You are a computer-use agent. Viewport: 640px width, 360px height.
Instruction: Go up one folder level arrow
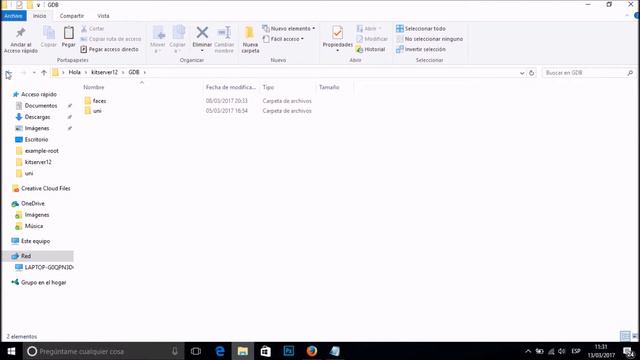click(x=44, y=73)
